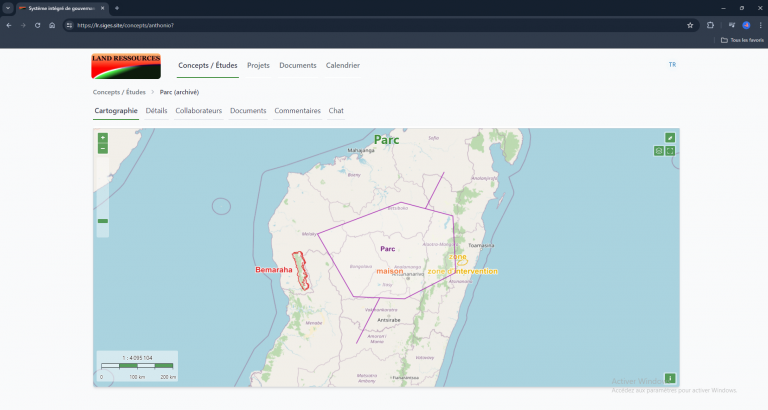The height and width of the screenshot is (410, 768).
Task: Click the map zoom slider handle
Action: pyautogui.click(x=103, y=221)
